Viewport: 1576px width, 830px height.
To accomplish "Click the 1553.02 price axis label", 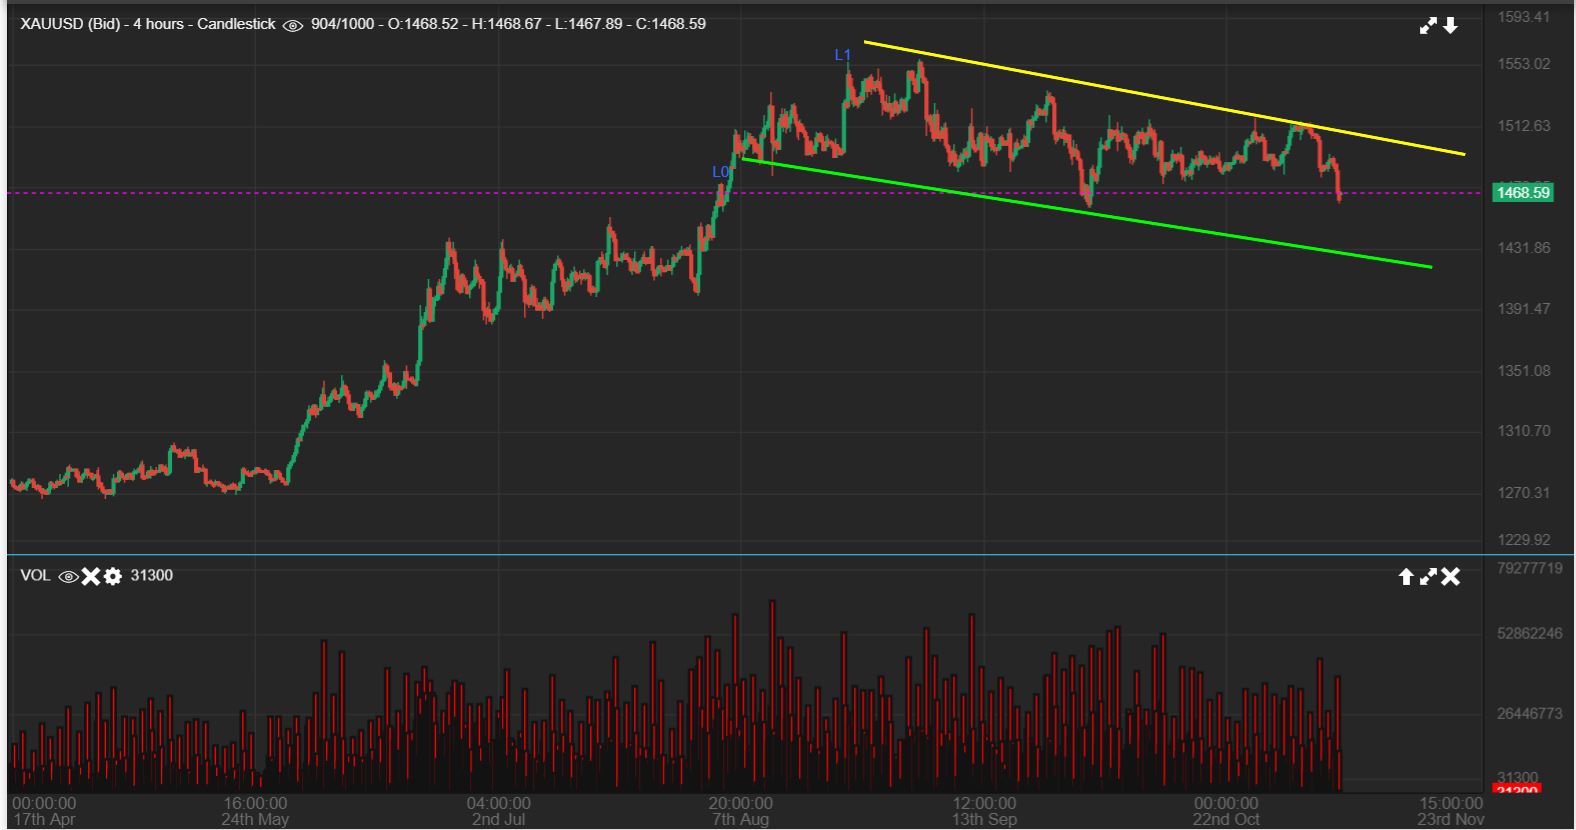I will 1524,64.
